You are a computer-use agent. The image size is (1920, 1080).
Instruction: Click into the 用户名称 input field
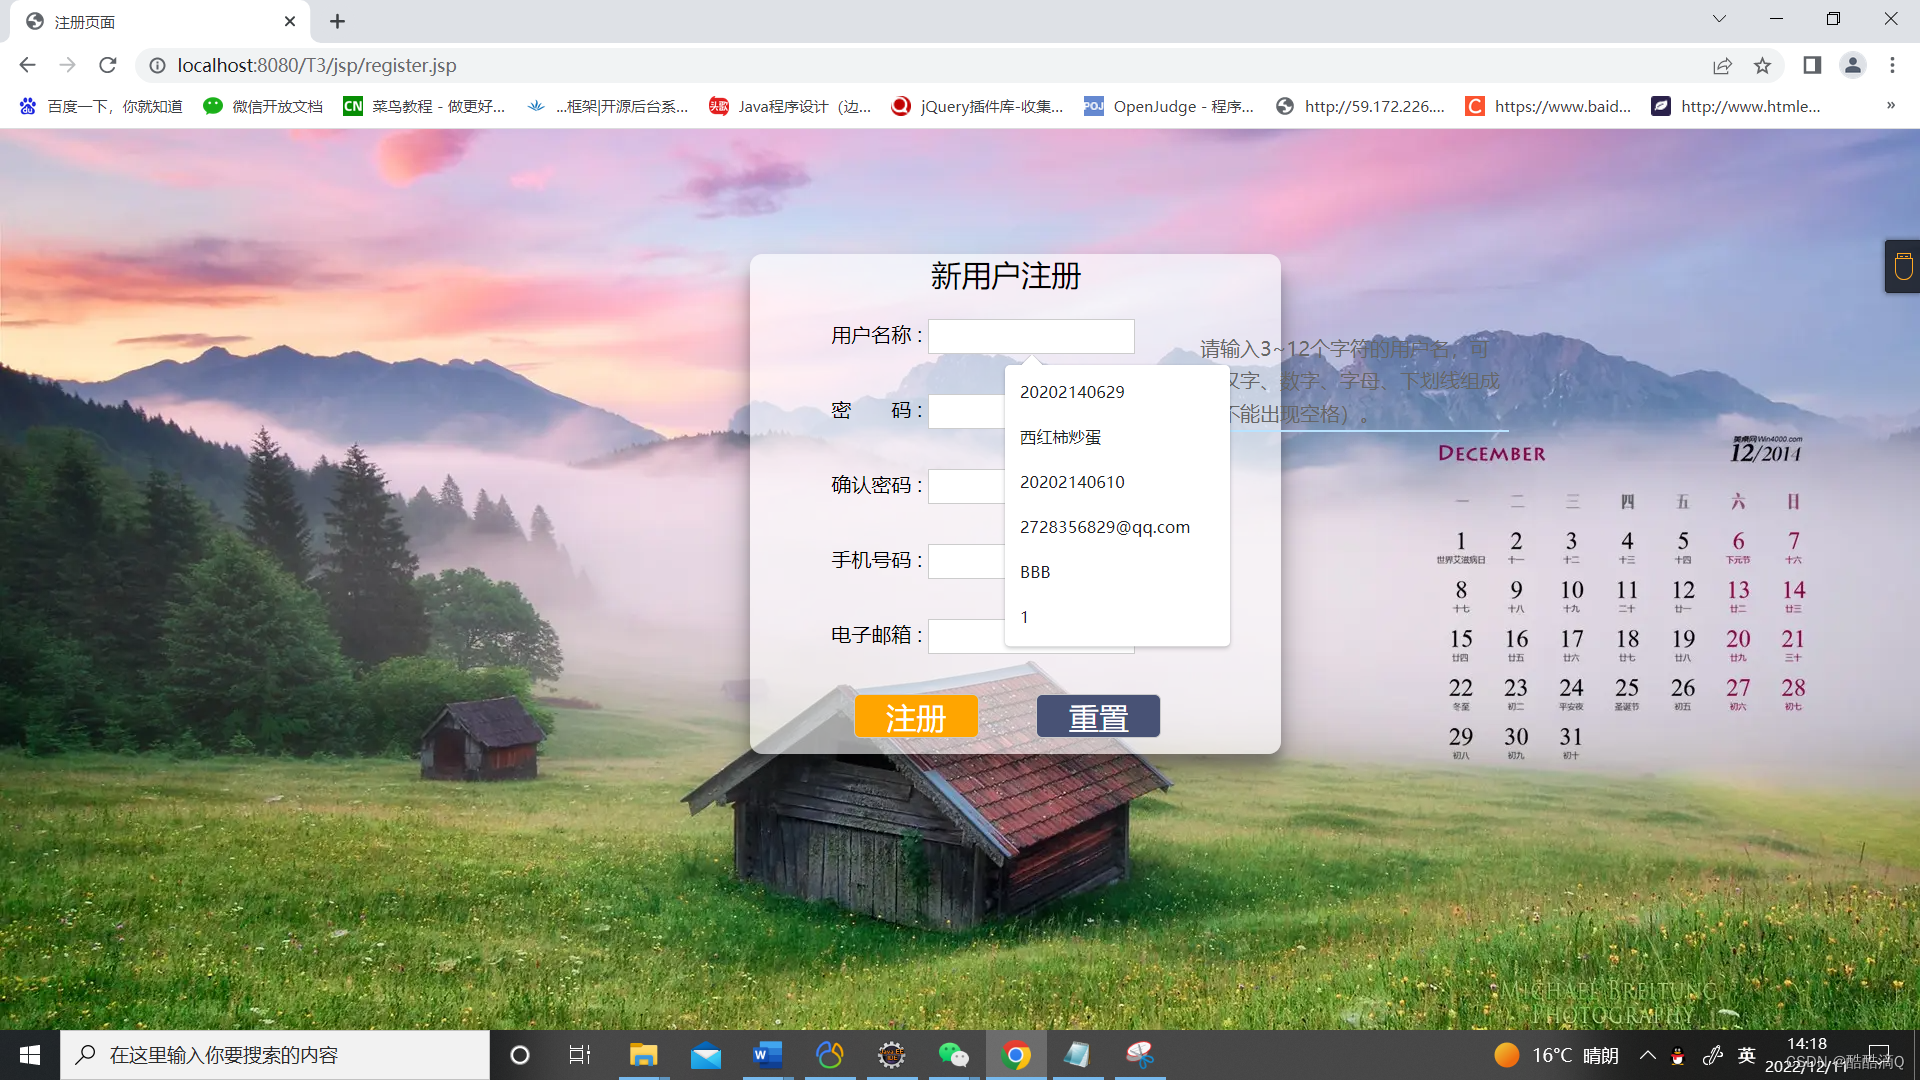1030,336
